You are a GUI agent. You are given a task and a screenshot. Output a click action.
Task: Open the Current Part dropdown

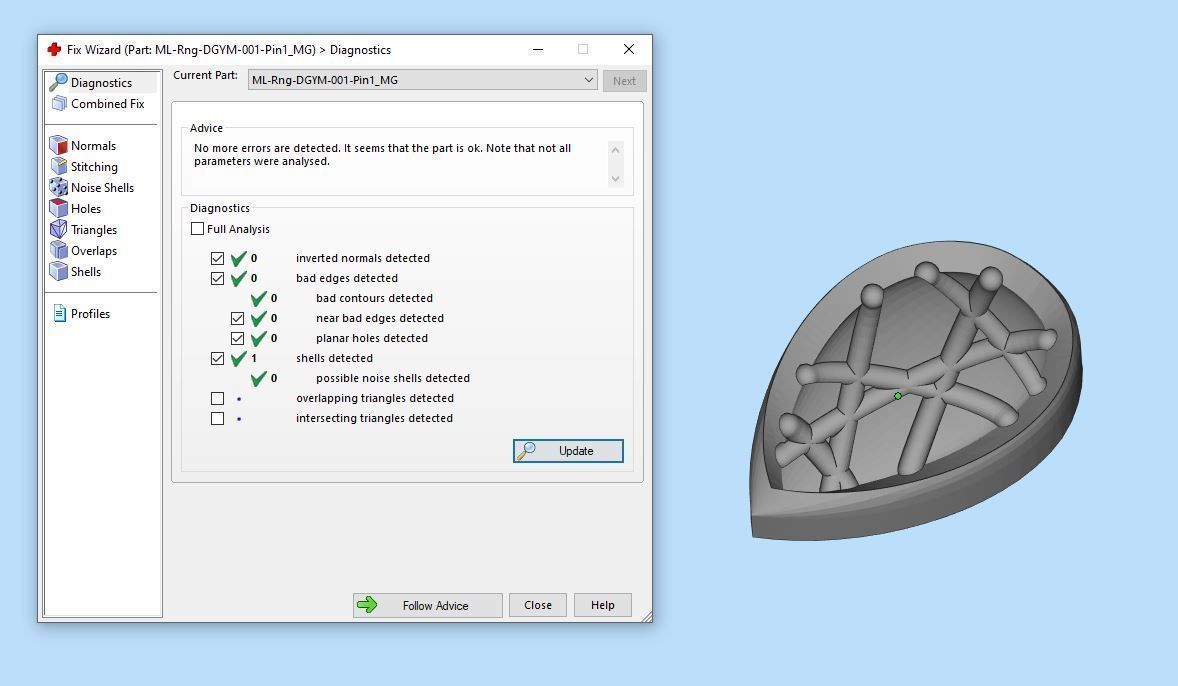point(422,80)
